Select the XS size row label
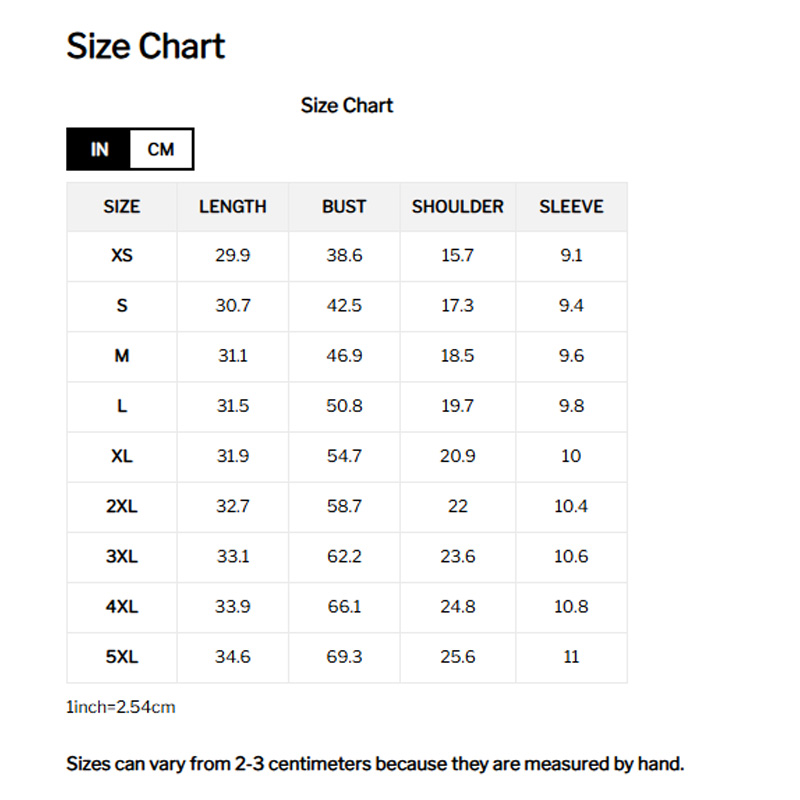800x800 pixels. click(x=122, y=256)
